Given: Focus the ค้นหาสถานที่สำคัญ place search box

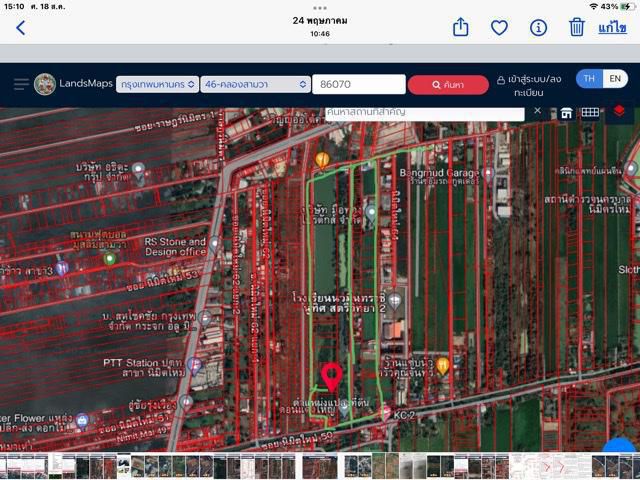Looking at the screenshot, I should point(424,114).
